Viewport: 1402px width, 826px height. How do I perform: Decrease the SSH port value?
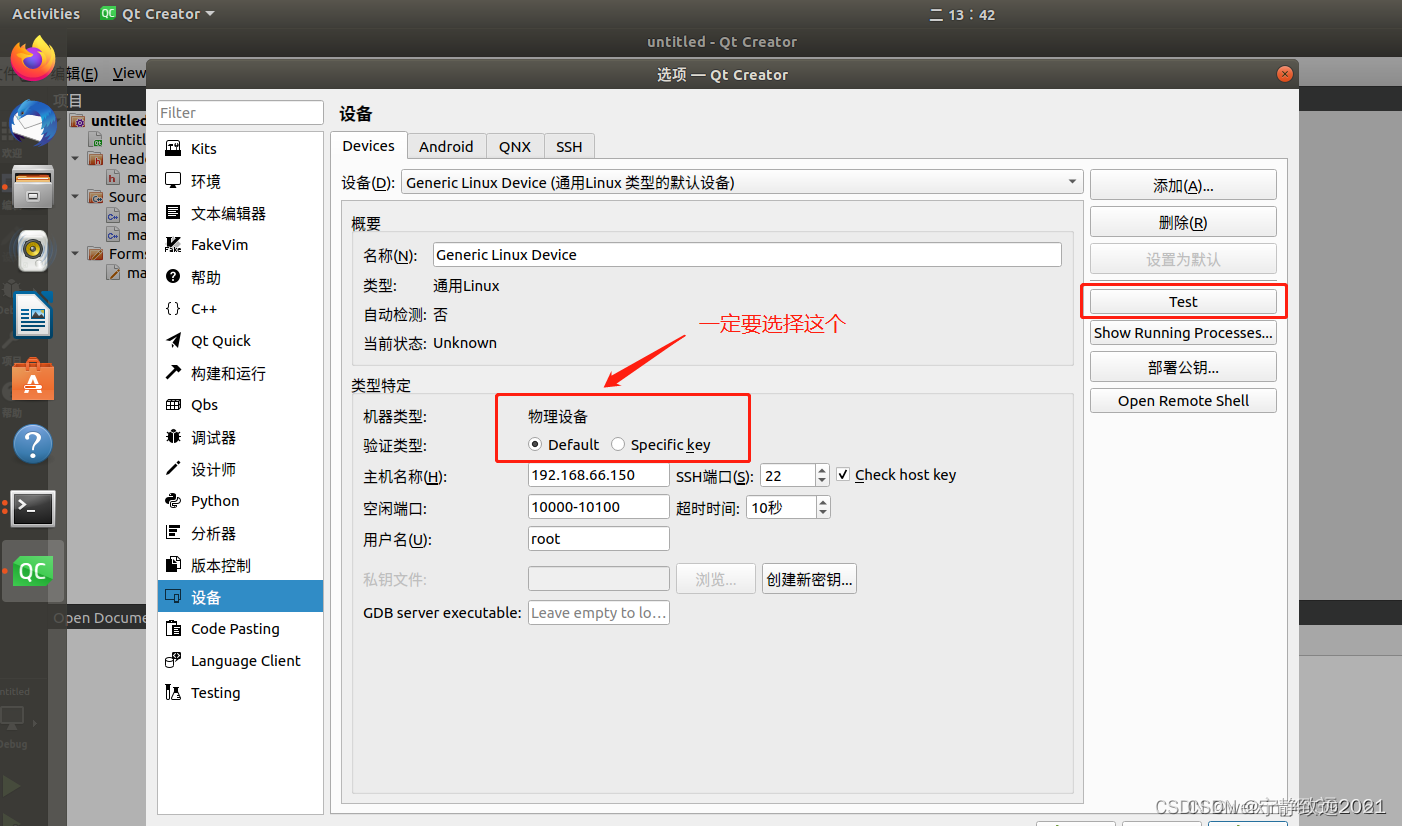pos(822,481)
